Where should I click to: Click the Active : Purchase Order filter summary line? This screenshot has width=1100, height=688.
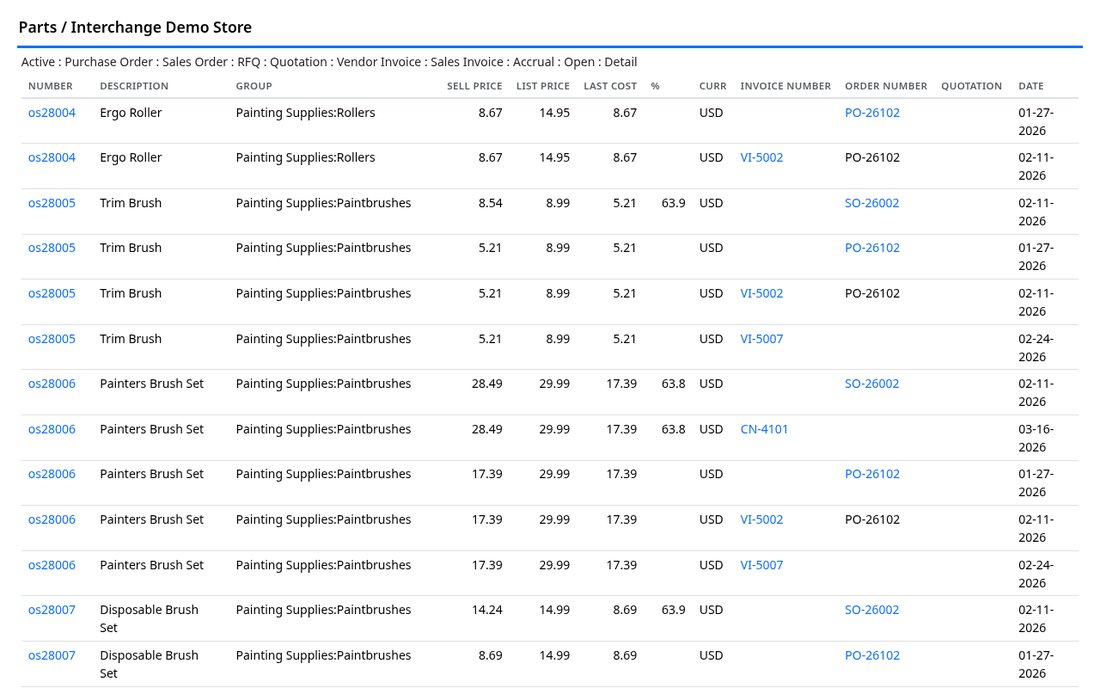(x=329, y=62)
